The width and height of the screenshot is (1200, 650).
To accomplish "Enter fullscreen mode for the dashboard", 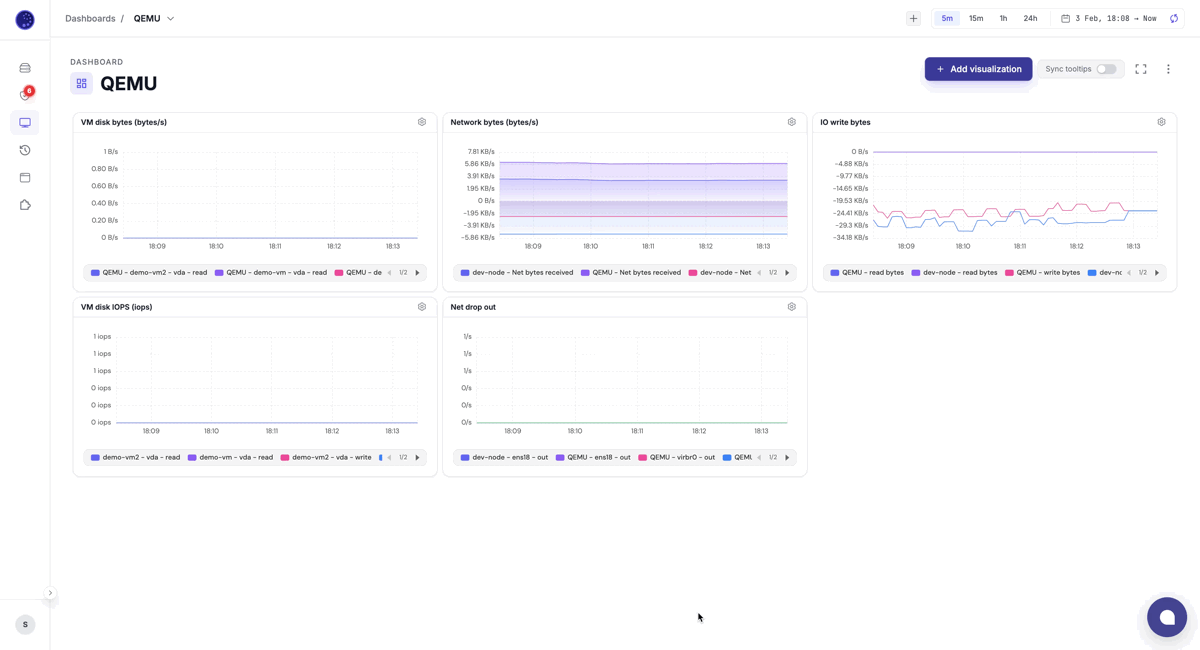I will coord(1140,69).
